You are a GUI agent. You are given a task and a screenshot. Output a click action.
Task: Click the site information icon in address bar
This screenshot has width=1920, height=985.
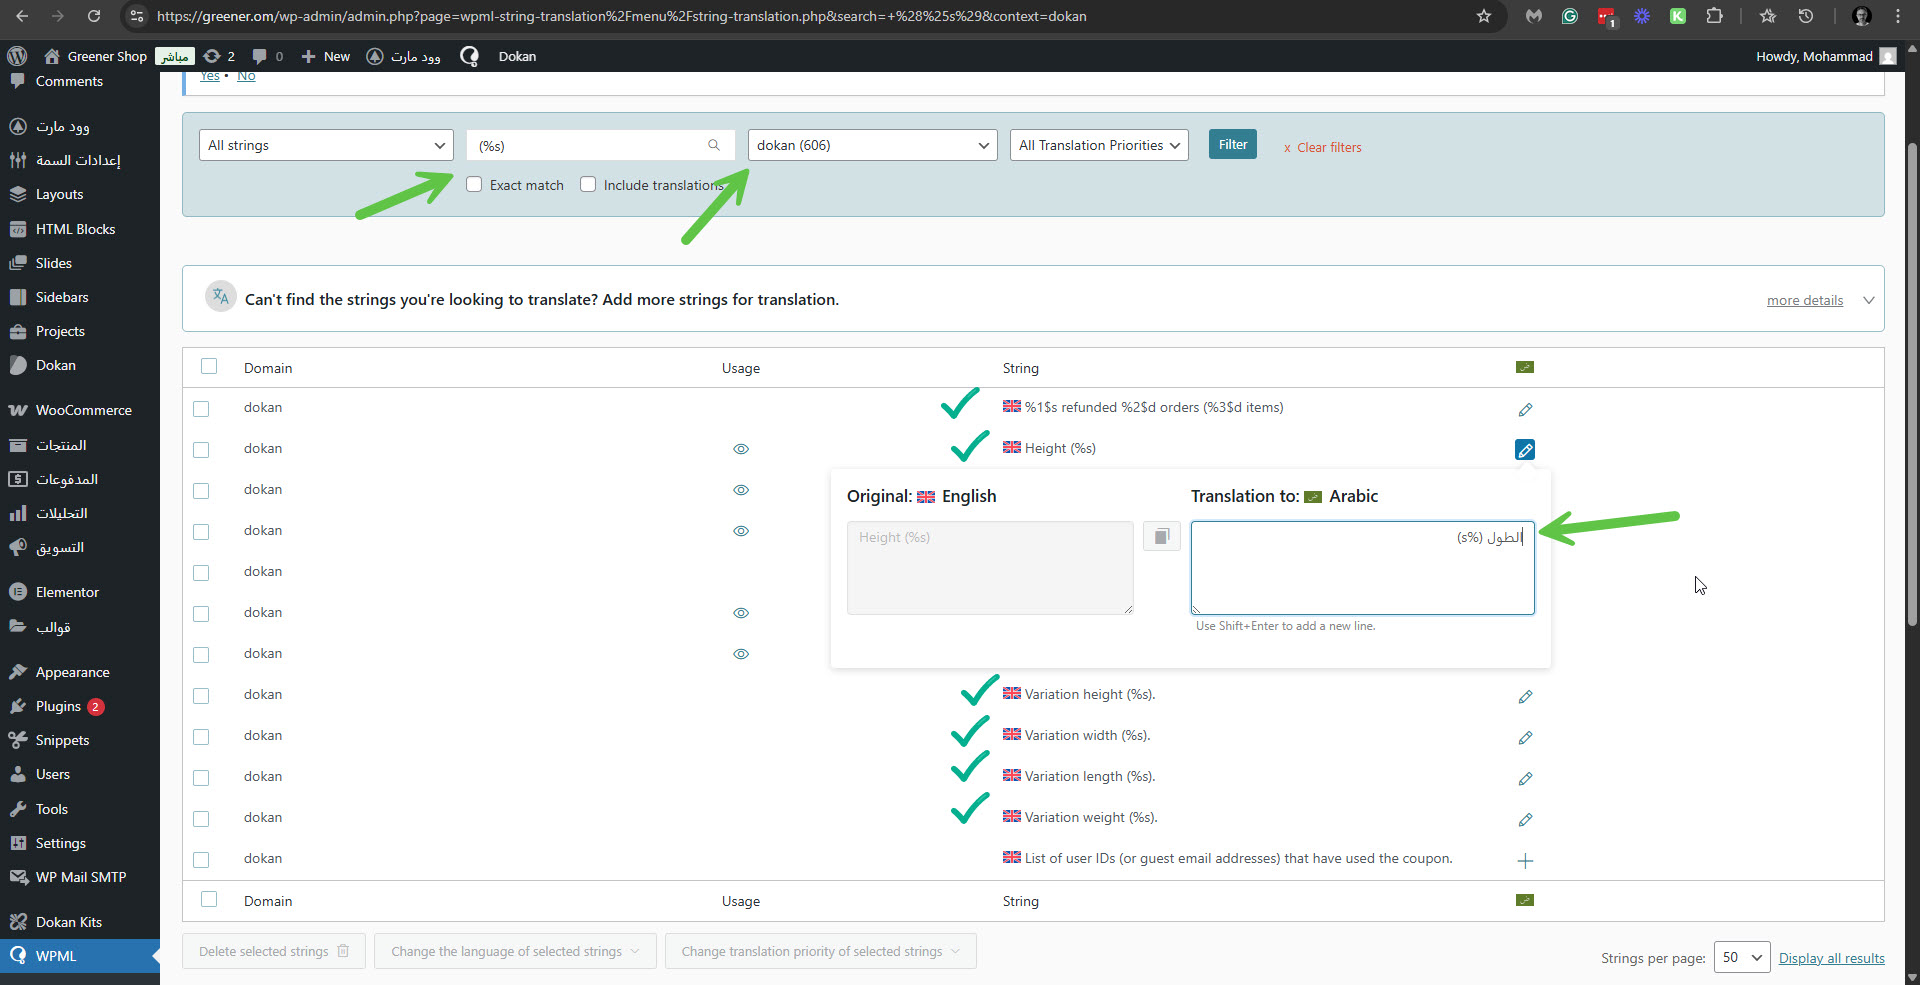click(x=137, y=16)
